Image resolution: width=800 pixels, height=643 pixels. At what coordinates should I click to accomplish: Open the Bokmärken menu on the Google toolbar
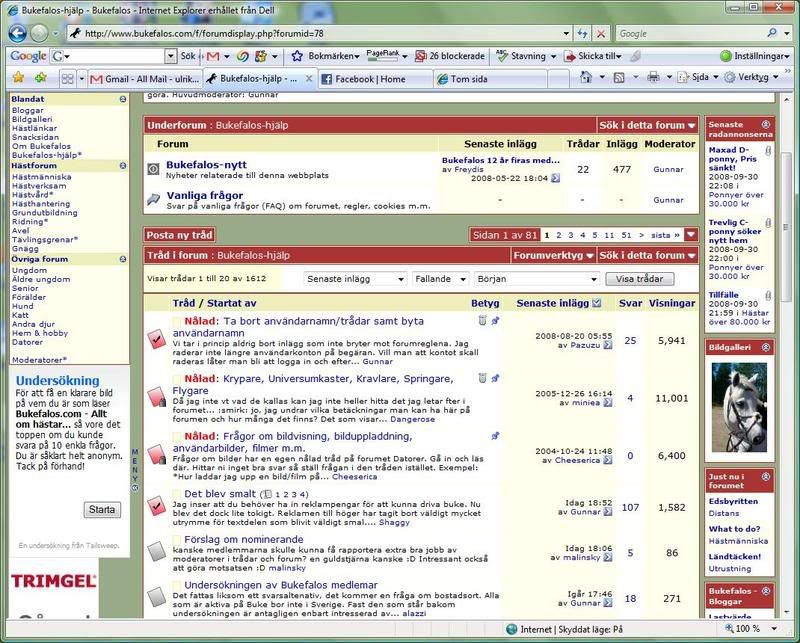click(x=334, y=56)
